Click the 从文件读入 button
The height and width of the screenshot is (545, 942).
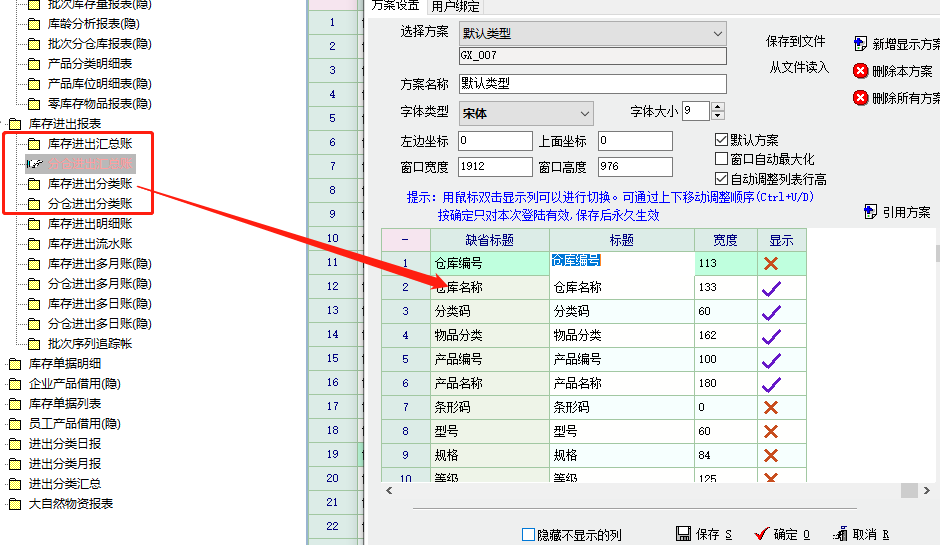coord(799,68)
